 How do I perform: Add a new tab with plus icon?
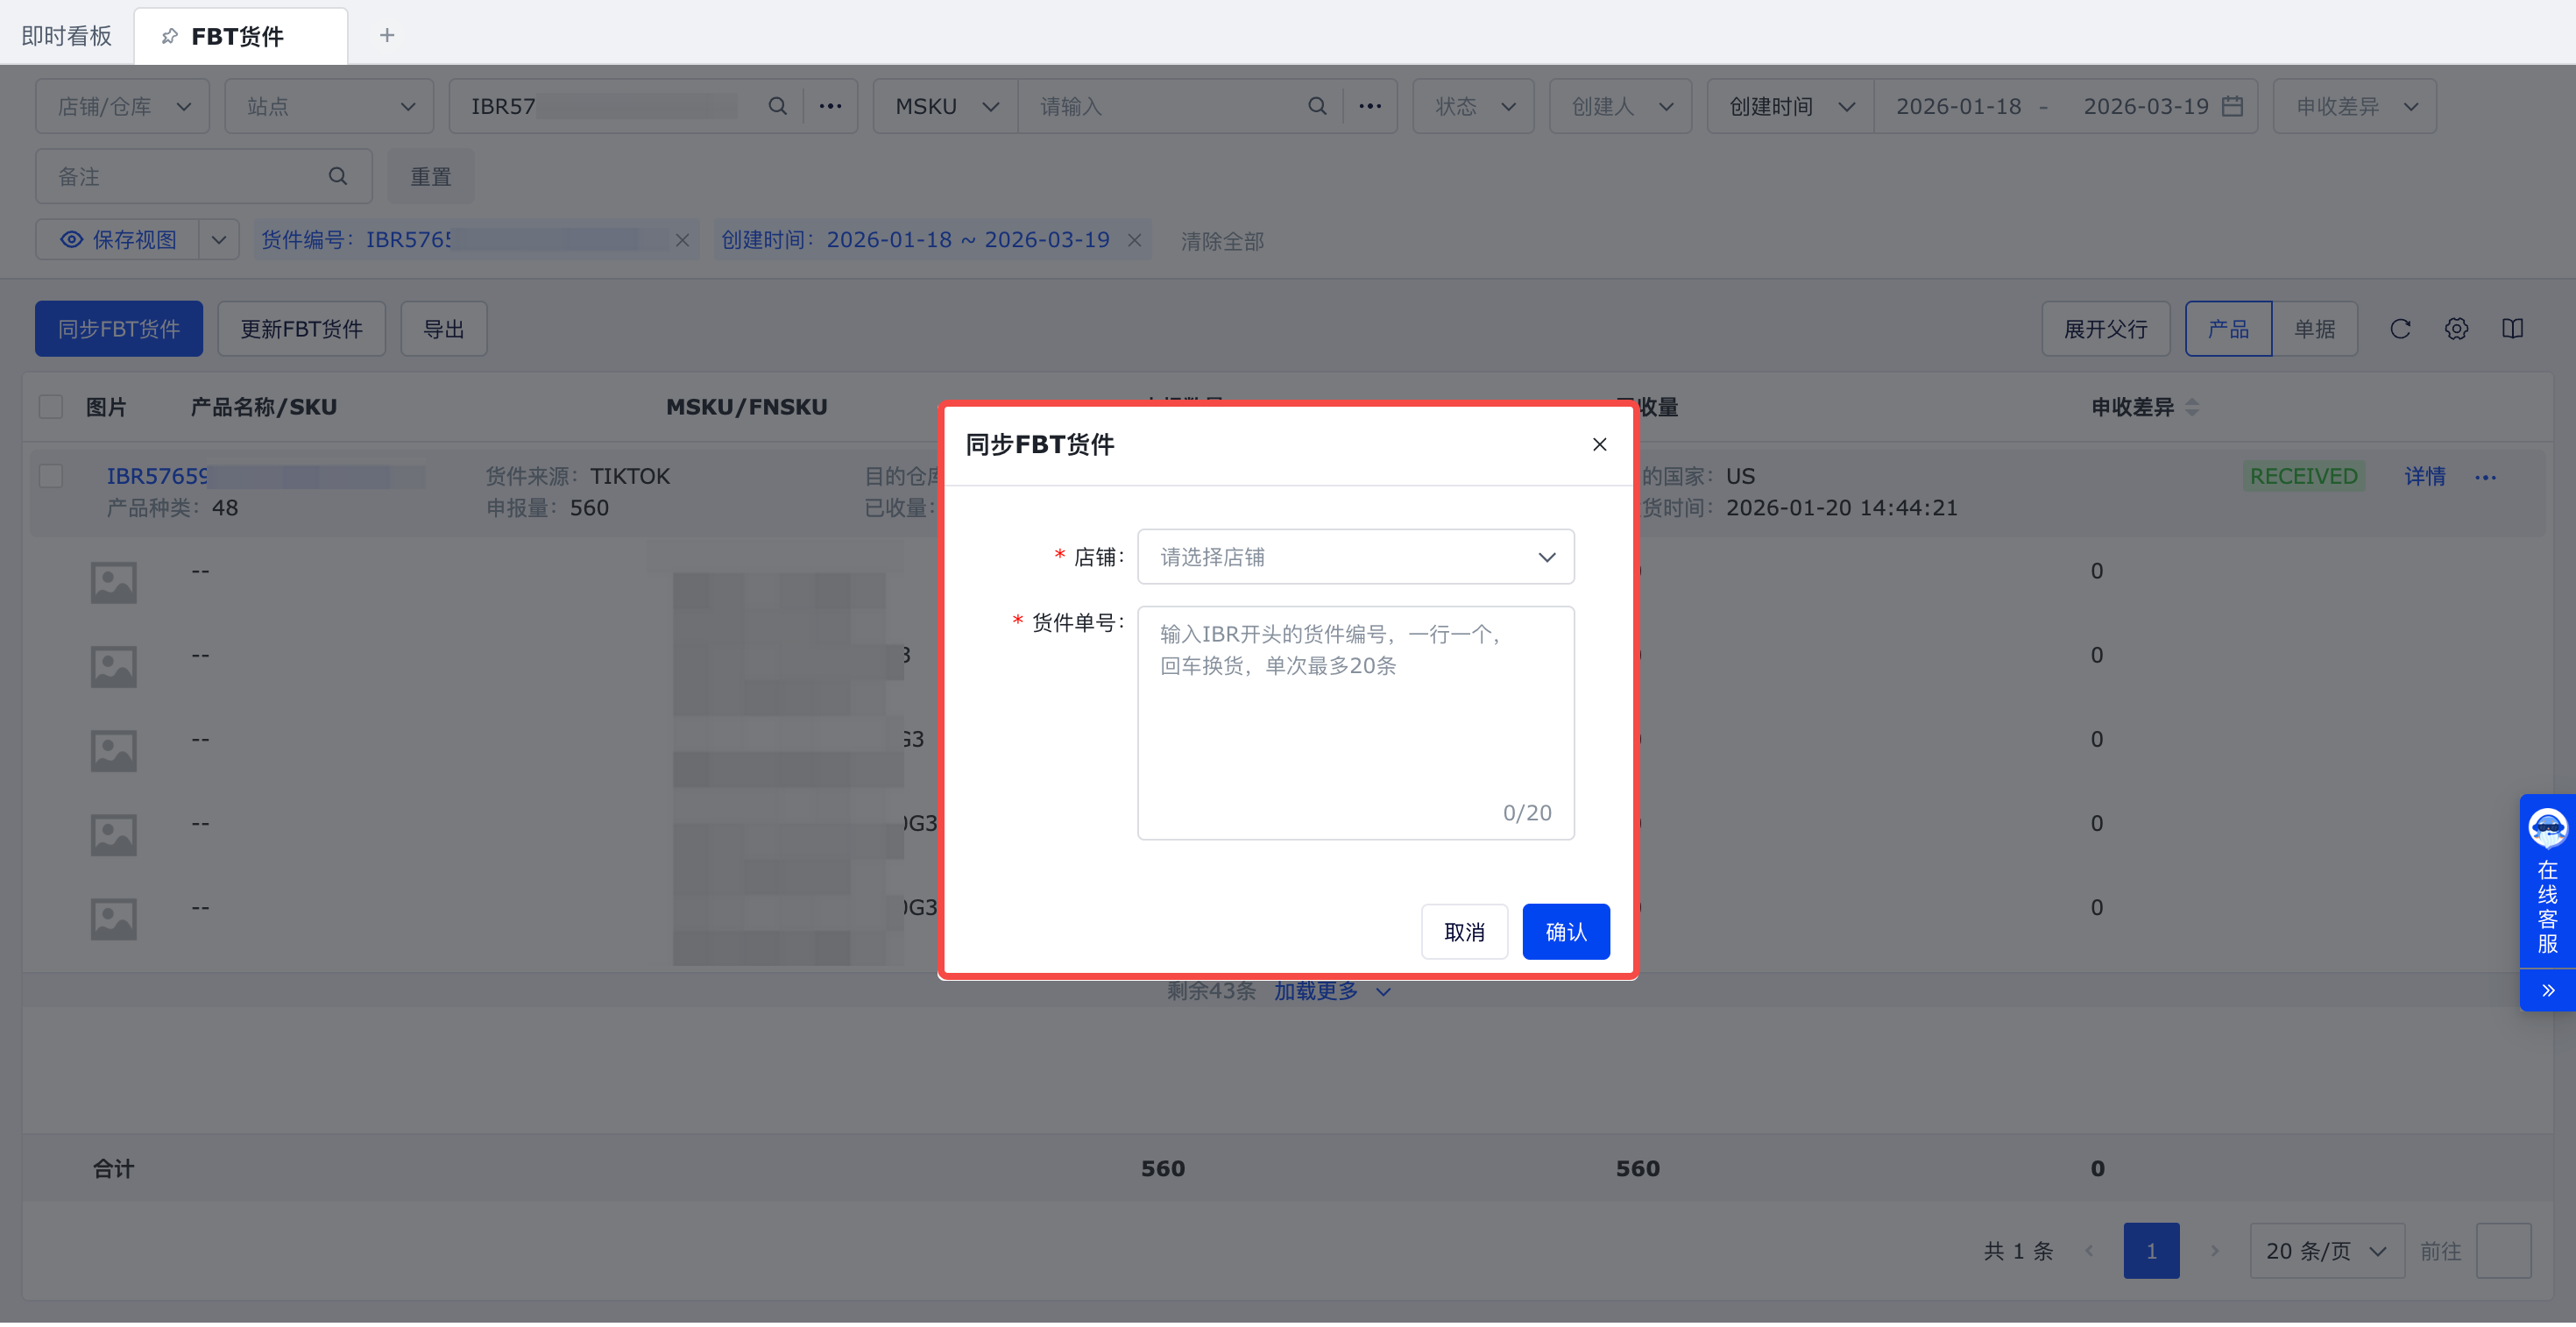tap(387, 36)
